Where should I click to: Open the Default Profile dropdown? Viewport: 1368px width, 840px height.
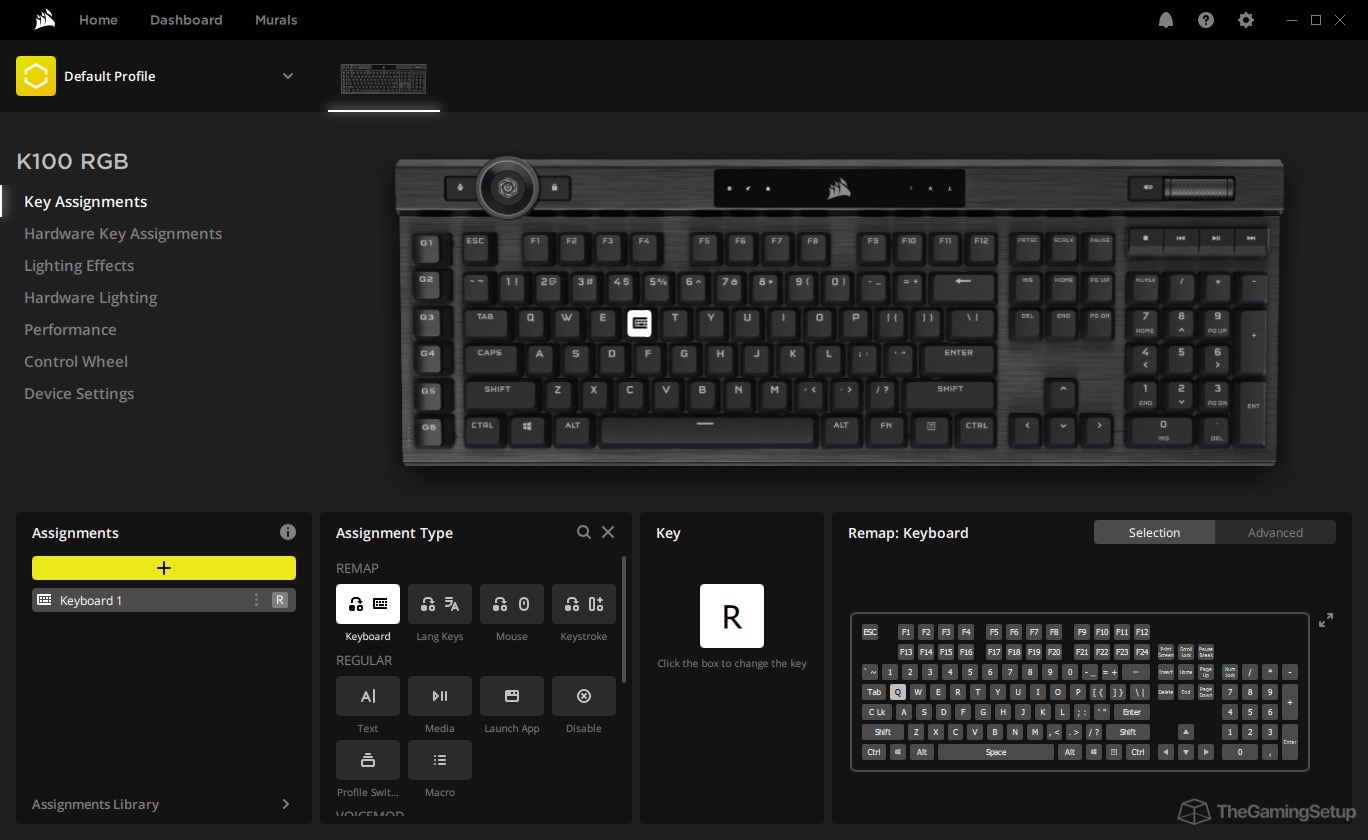click(x=288, y=76)
